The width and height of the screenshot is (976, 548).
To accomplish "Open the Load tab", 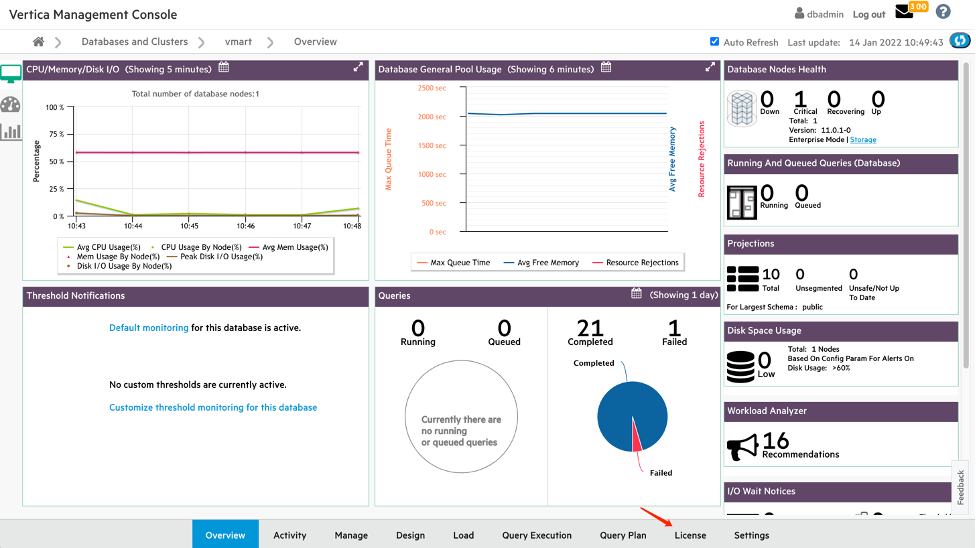I will pos(463,535).
